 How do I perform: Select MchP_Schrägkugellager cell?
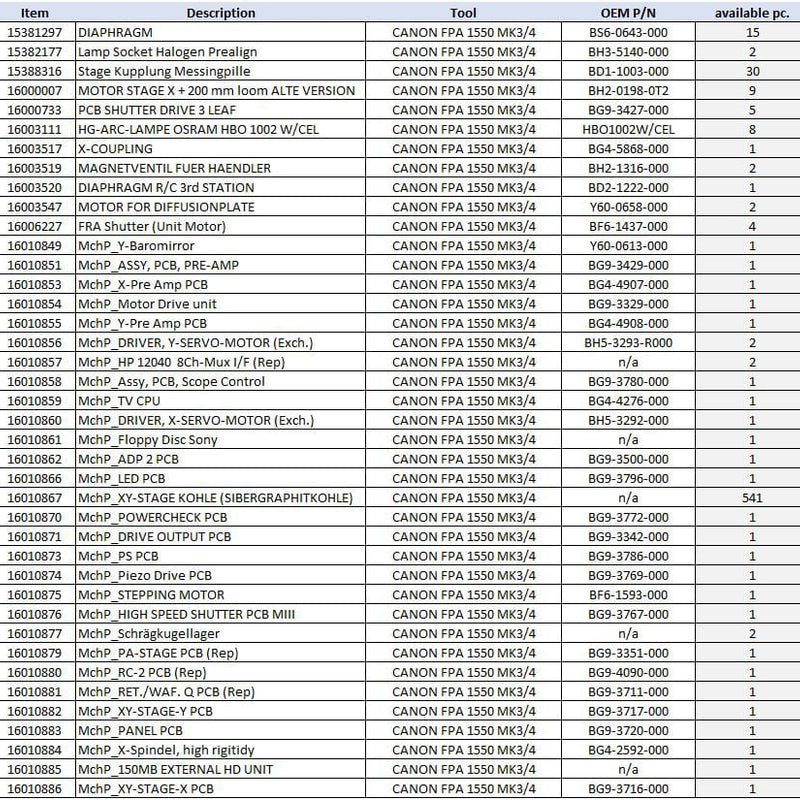pyautogui.click(x=220, y=633)
